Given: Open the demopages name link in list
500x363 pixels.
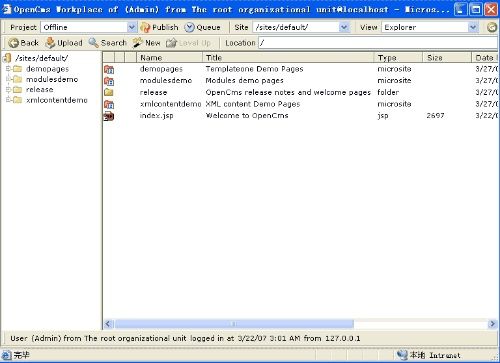Looking at the screenshot, I should 161,69.
